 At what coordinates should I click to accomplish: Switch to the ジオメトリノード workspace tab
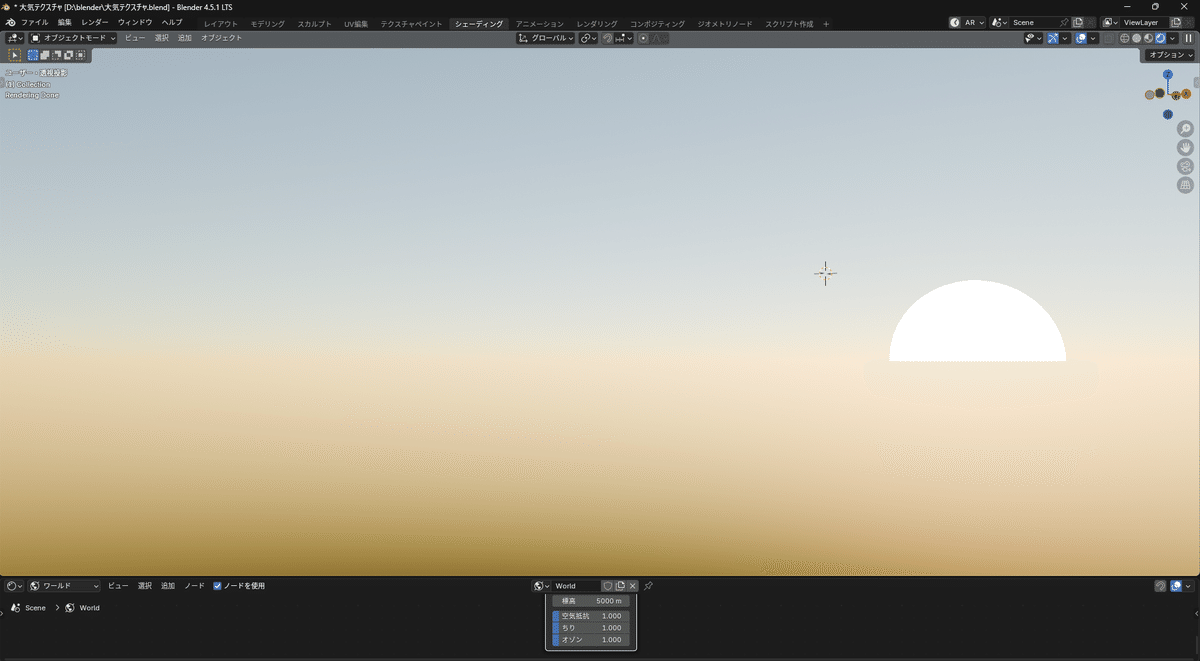point(725,23)
